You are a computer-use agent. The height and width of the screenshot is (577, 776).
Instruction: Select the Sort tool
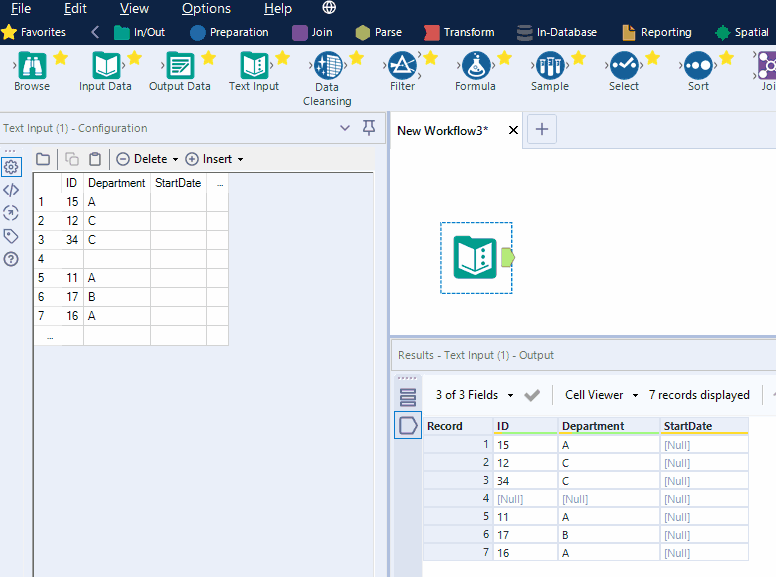click(x=698, y=65)
